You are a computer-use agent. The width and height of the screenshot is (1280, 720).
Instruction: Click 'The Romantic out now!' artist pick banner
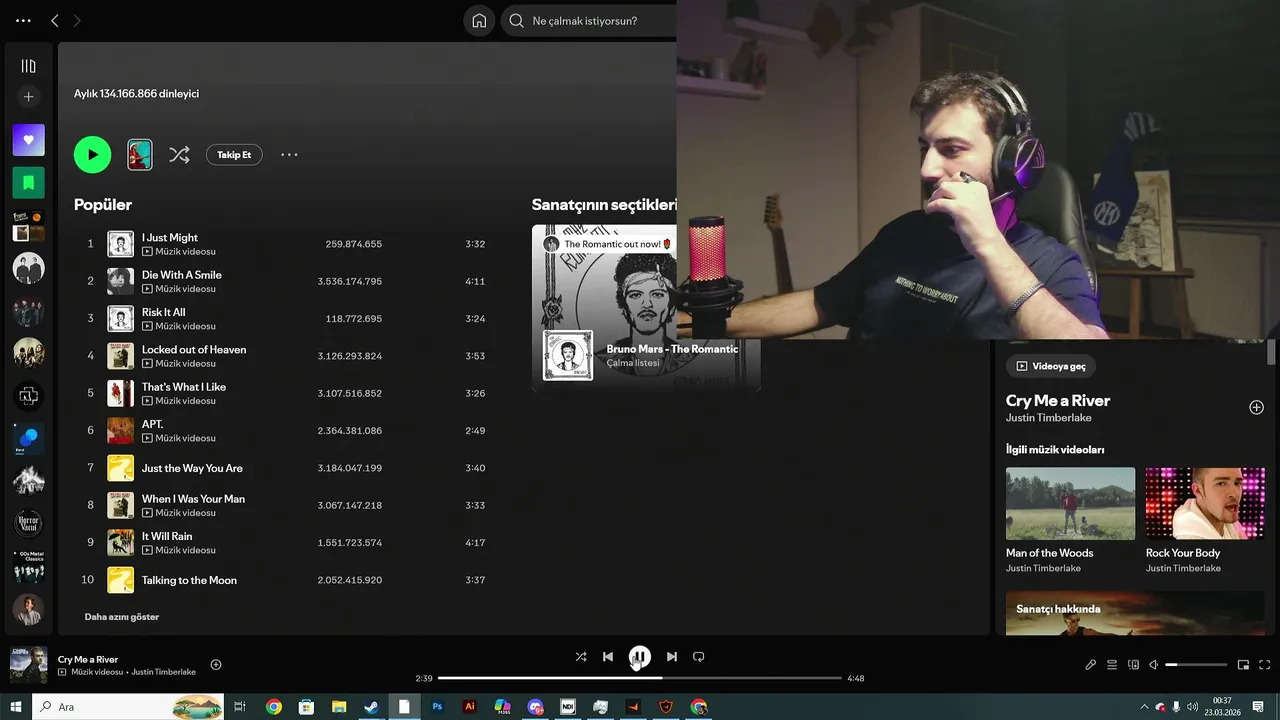pos(608,244)
